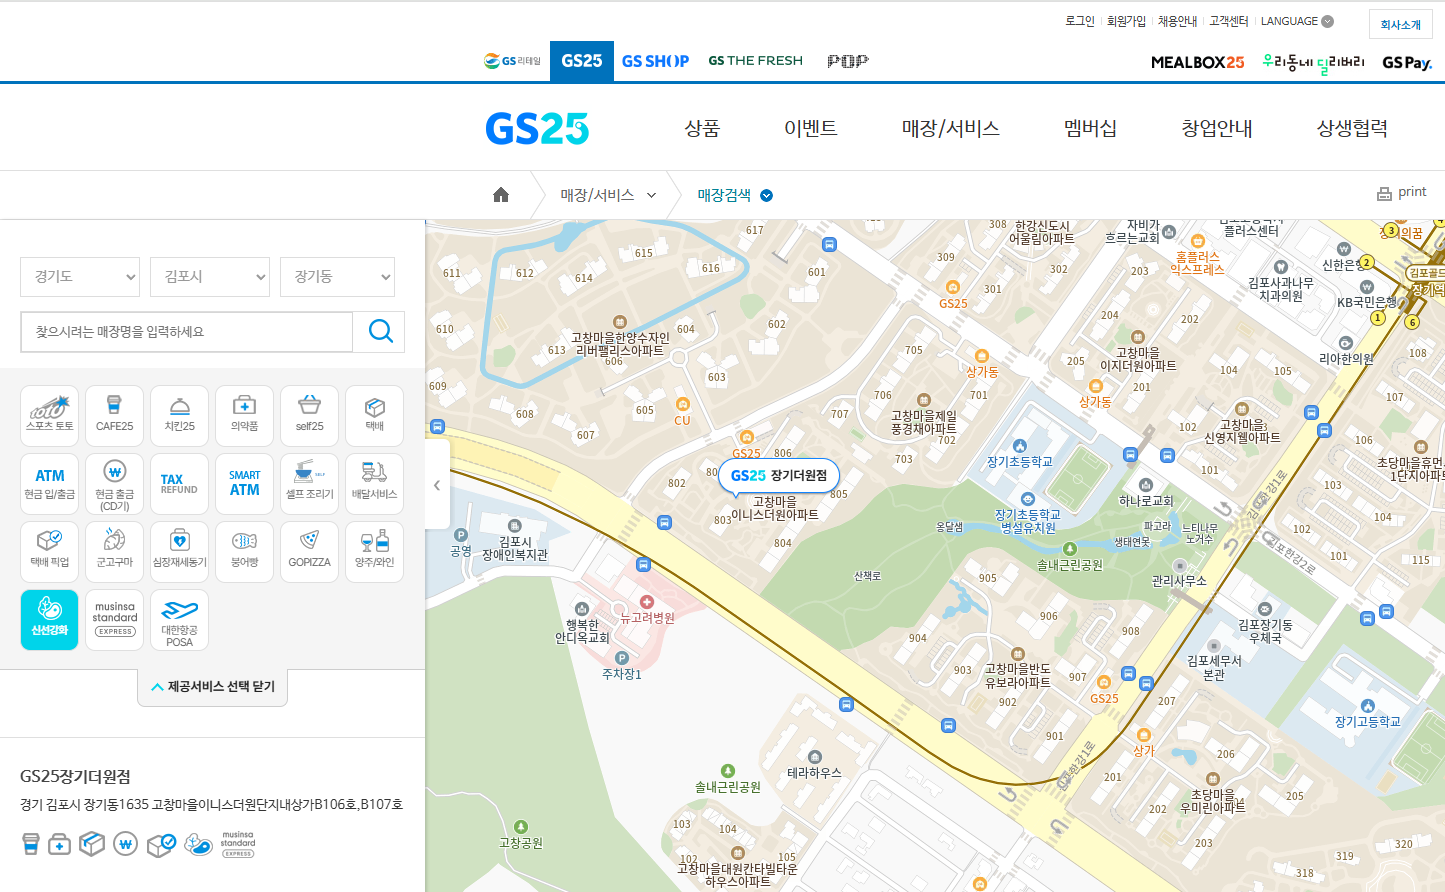Open the 김포시 city dropdown
The height and width of the screenshot is (892, 1445).
click(210, 277)
